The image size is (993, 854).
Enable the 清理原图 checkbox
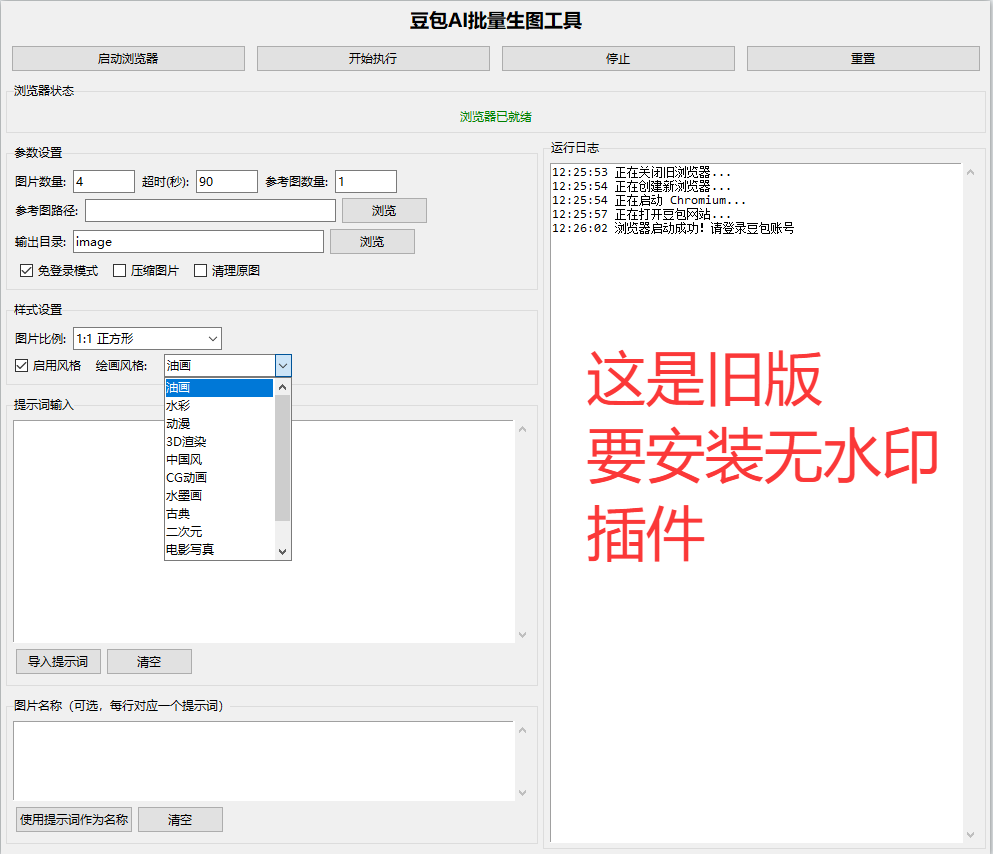point(200,271)
